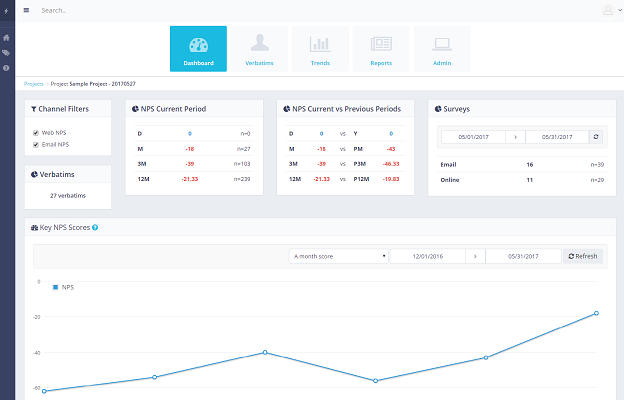
Task: Open the 27 verbatims link
Action: (68, 195)
